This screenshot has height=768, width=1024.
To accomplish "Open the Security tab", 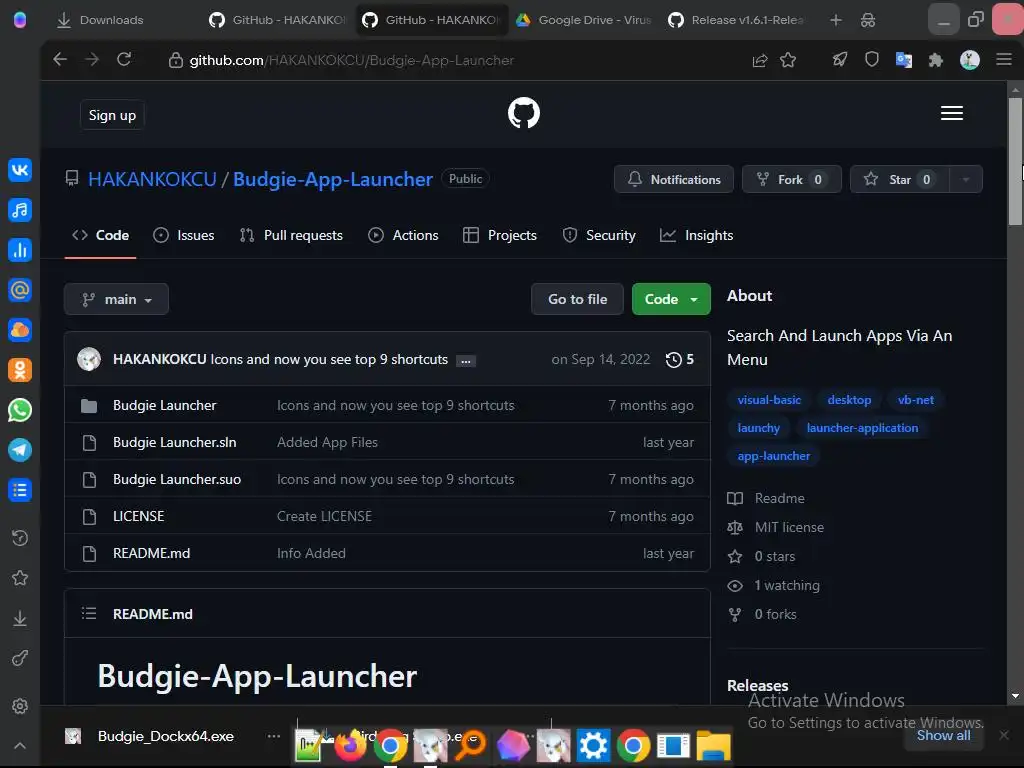I will coord(599,235).
